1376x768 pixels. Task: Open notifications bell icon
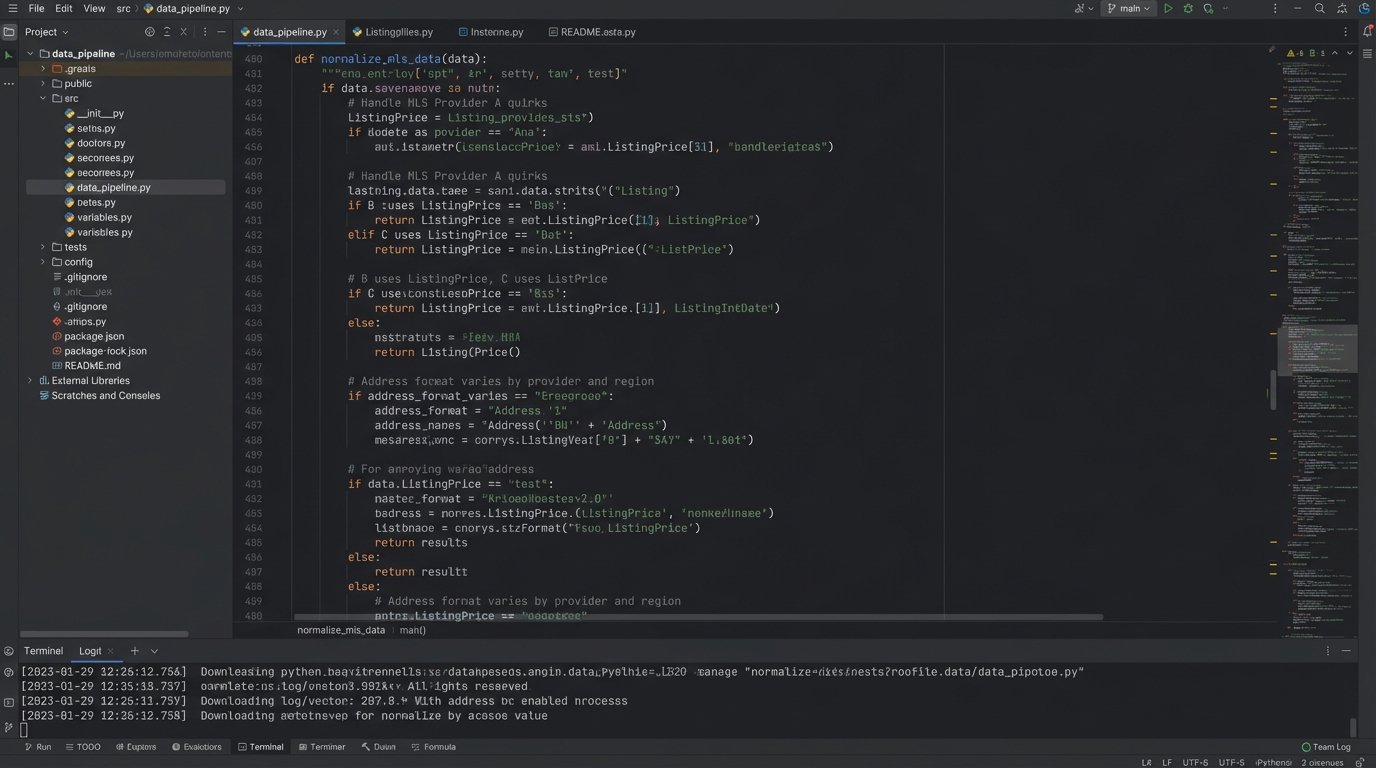[1367, 32]
